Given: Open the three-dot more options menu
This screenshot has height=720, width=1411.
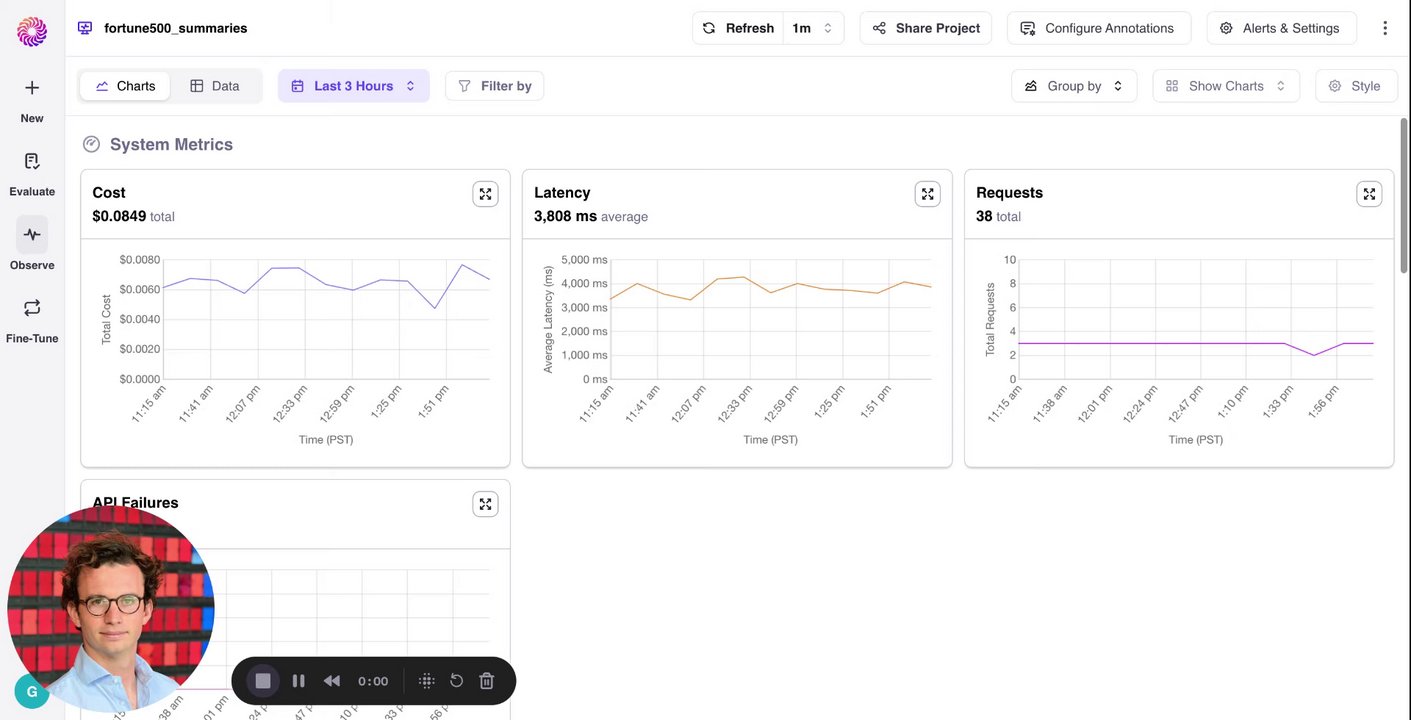Looking at the screenshot, I should click(x=1385, y=28).
